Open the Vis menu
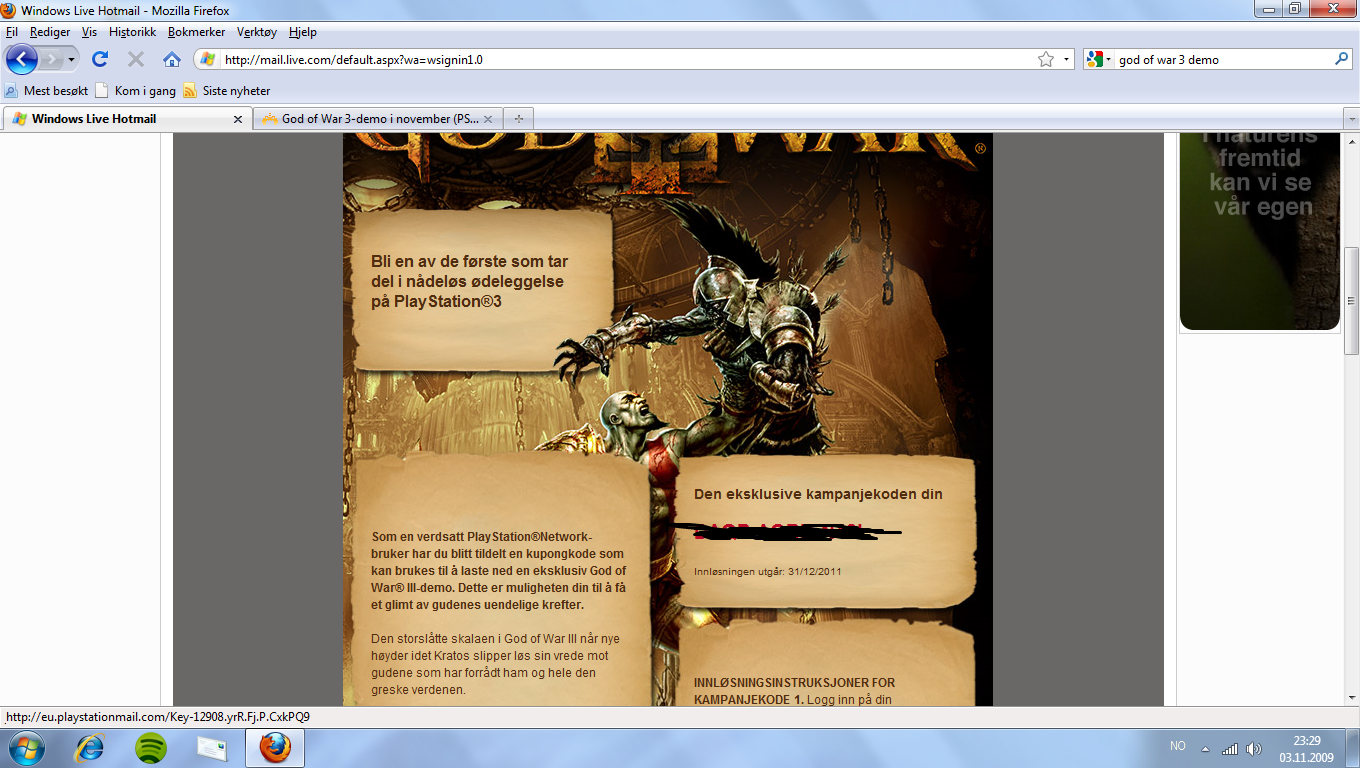The image size is (1360, 768). coord(89,32)
